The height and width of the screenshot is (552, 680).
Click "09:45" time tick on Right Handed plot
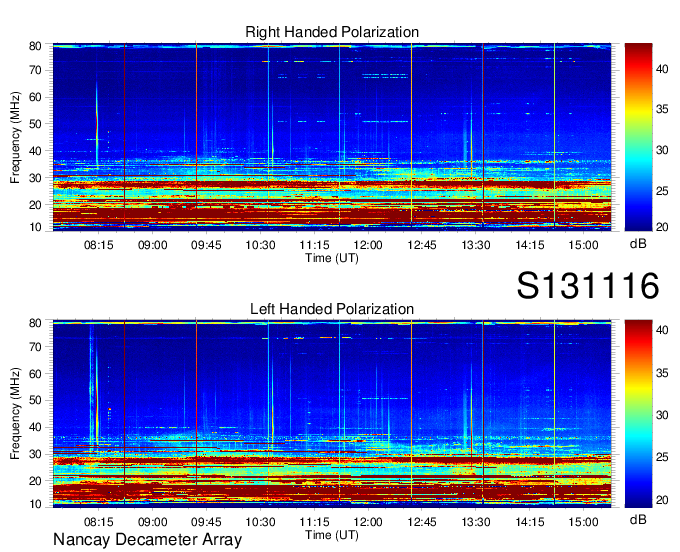click(206, 245)
